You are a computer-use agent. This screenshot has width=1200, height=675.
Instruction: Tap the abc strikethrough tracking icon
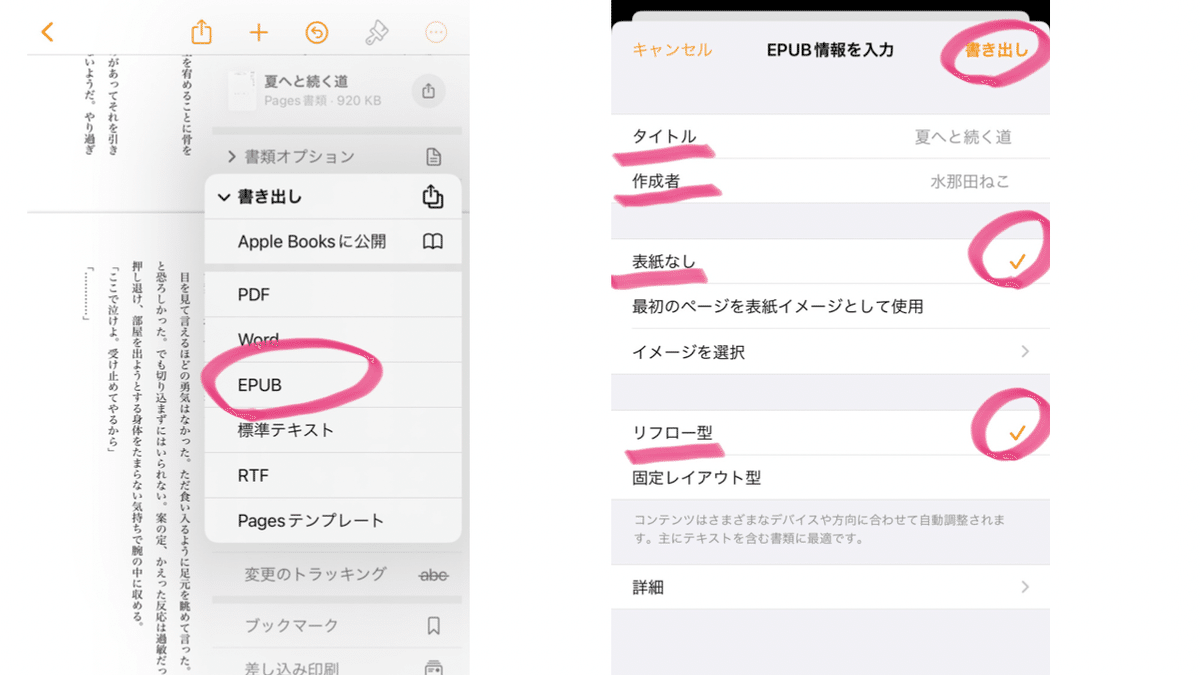(433, 575)
